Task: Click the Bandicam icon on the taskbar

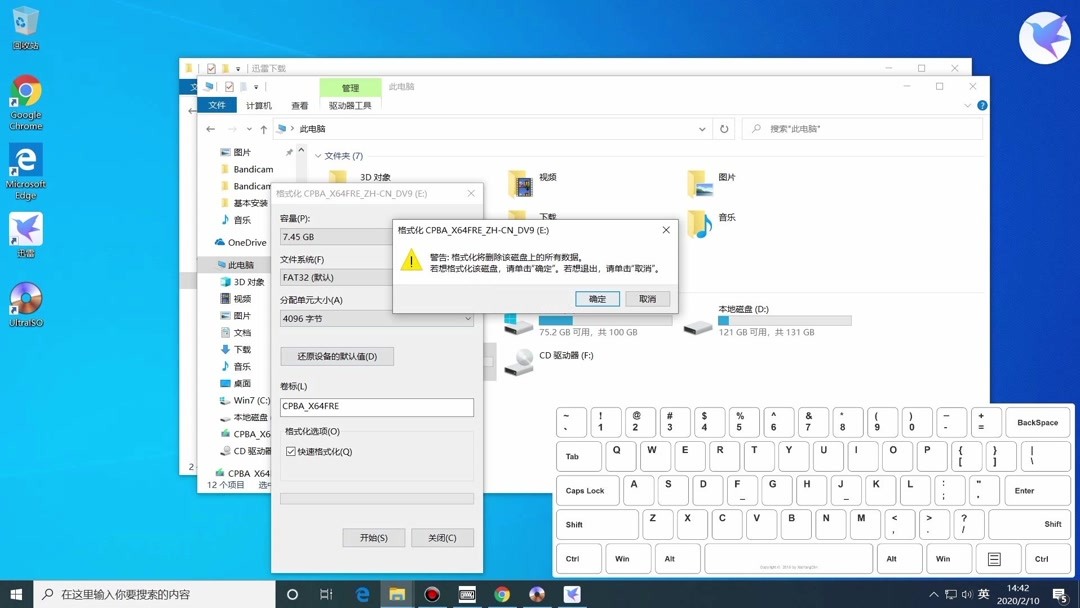Action: [431, 593]
